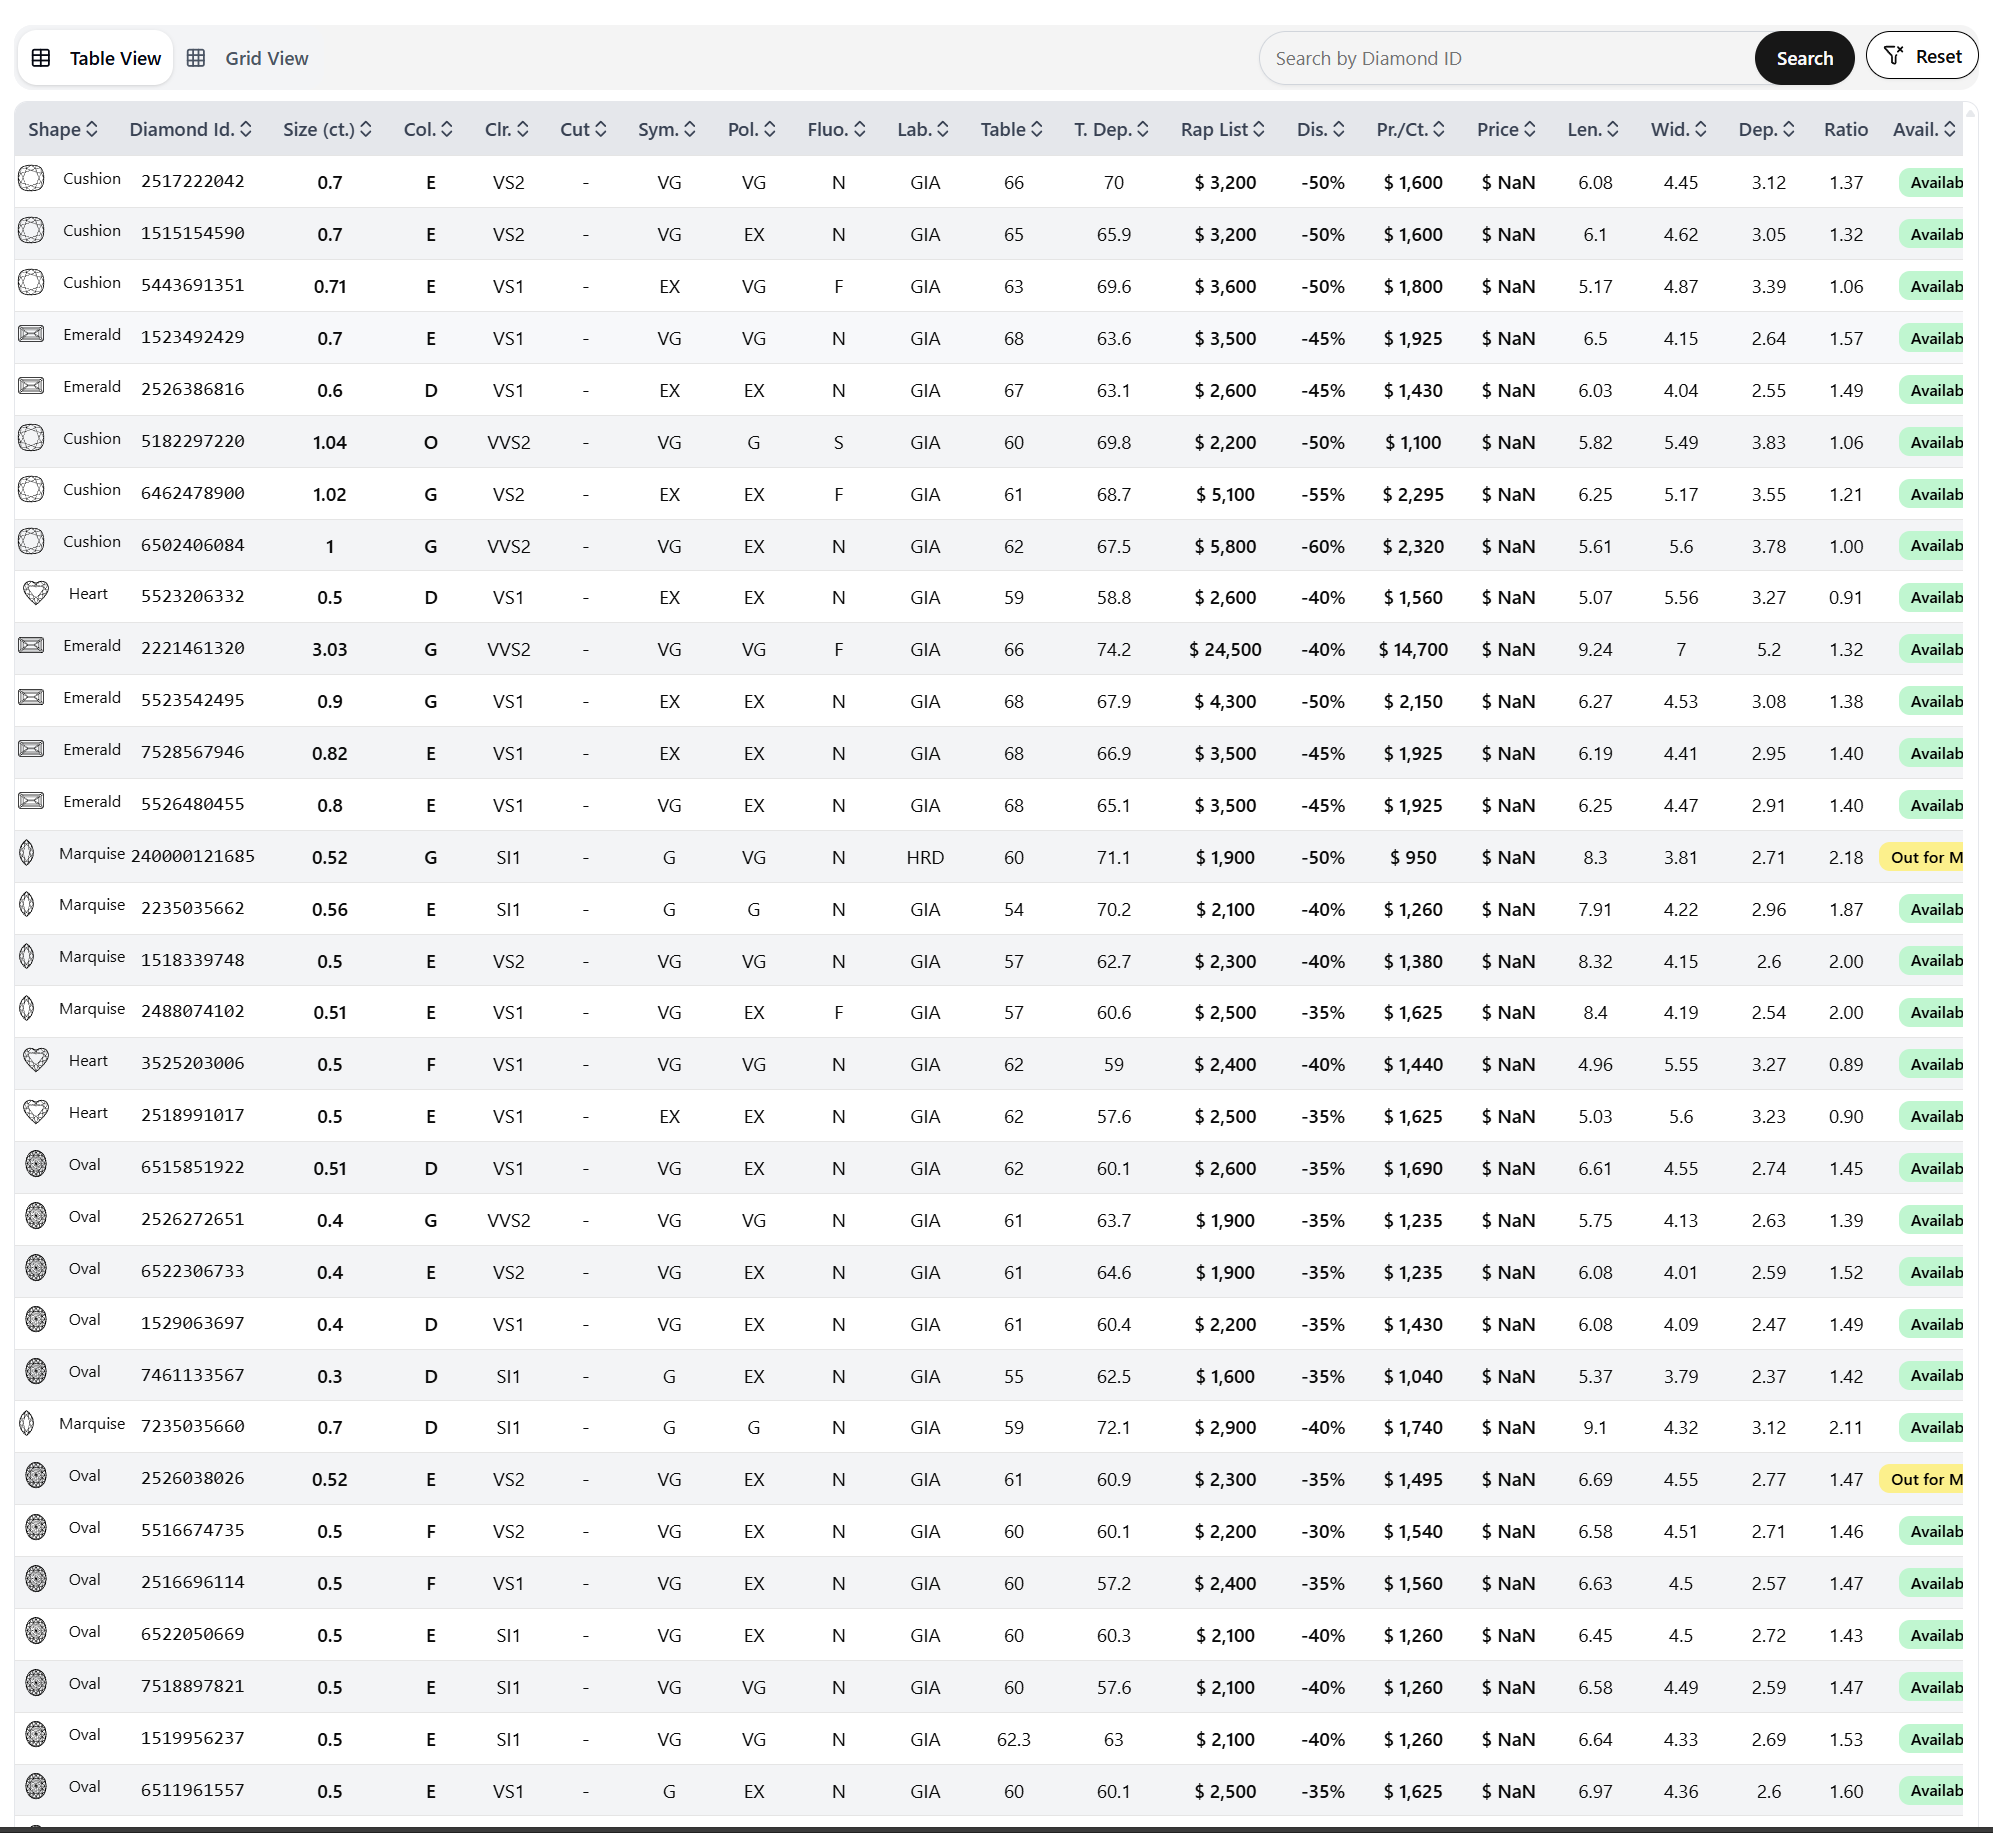1993x1833 pixels.
Task: Sort by Shape column arrows
Action: [x=92, y=129]
